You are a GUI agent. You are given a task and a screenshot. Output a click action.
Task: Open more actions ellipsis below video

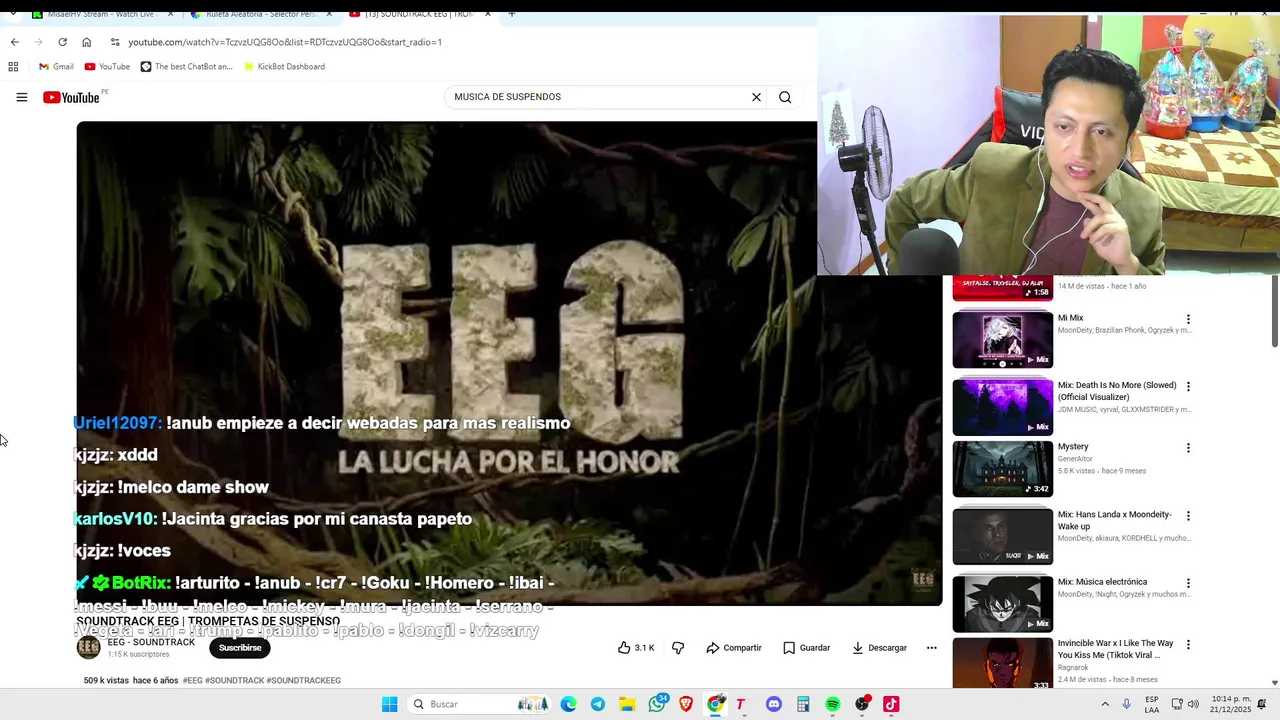[x=931, y=648]
